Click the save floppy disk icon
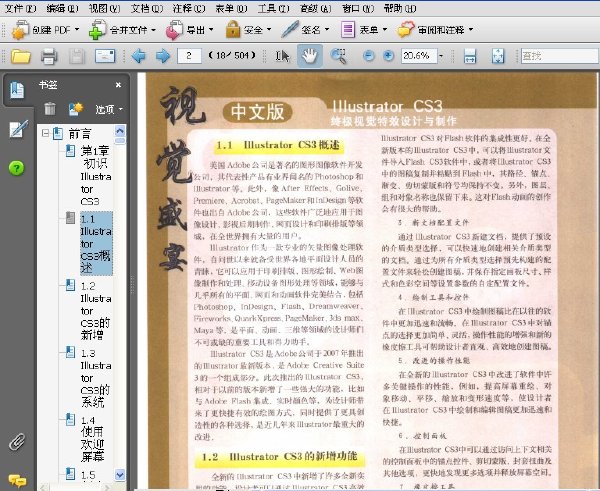The image size is (600, 491). 77,56
